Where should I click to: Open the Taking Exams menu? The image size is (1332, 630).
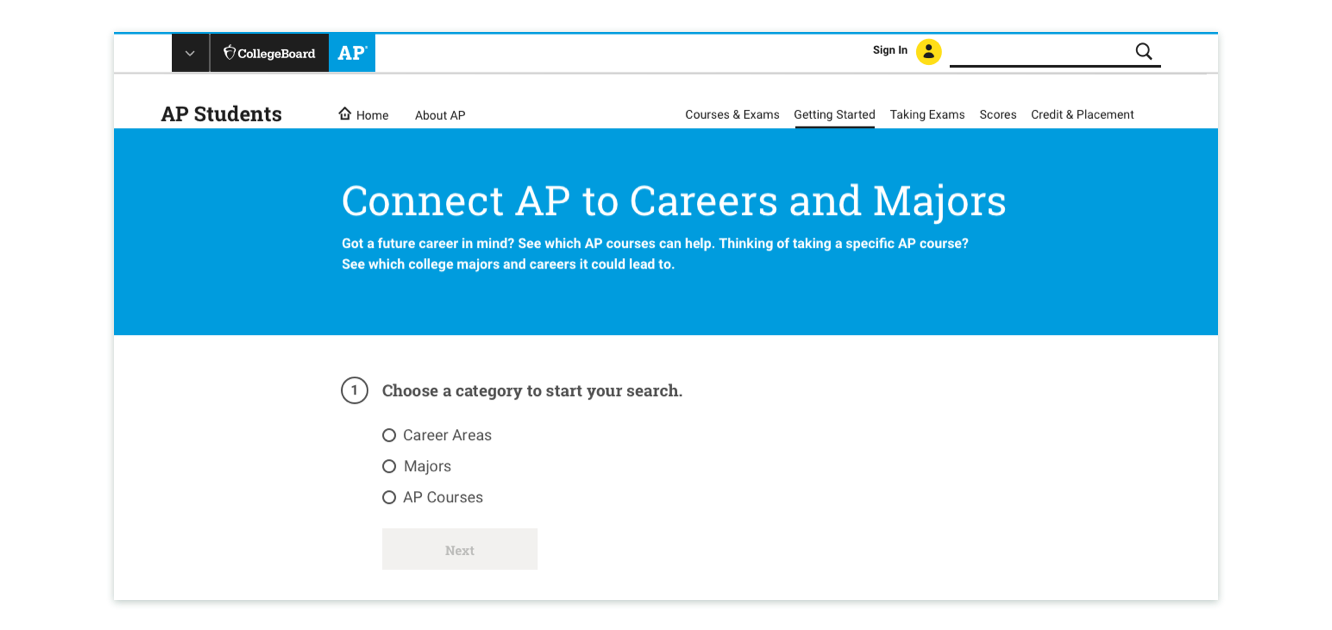click(927, 115)
